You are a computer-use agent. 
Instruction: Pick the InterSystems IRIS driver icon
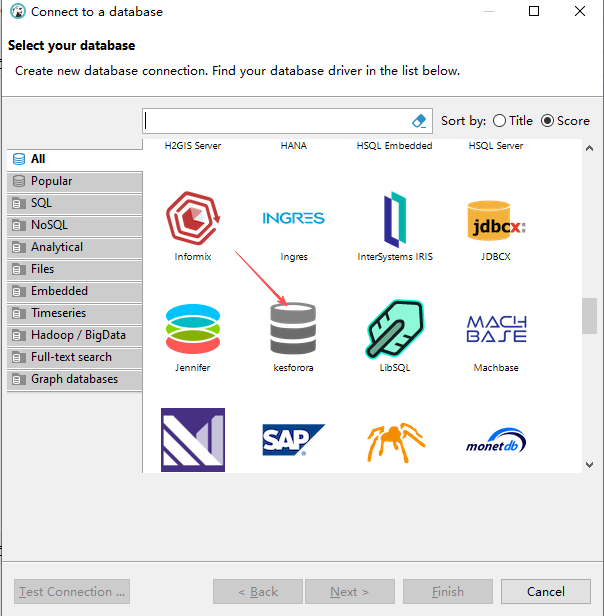click(395, 219)
